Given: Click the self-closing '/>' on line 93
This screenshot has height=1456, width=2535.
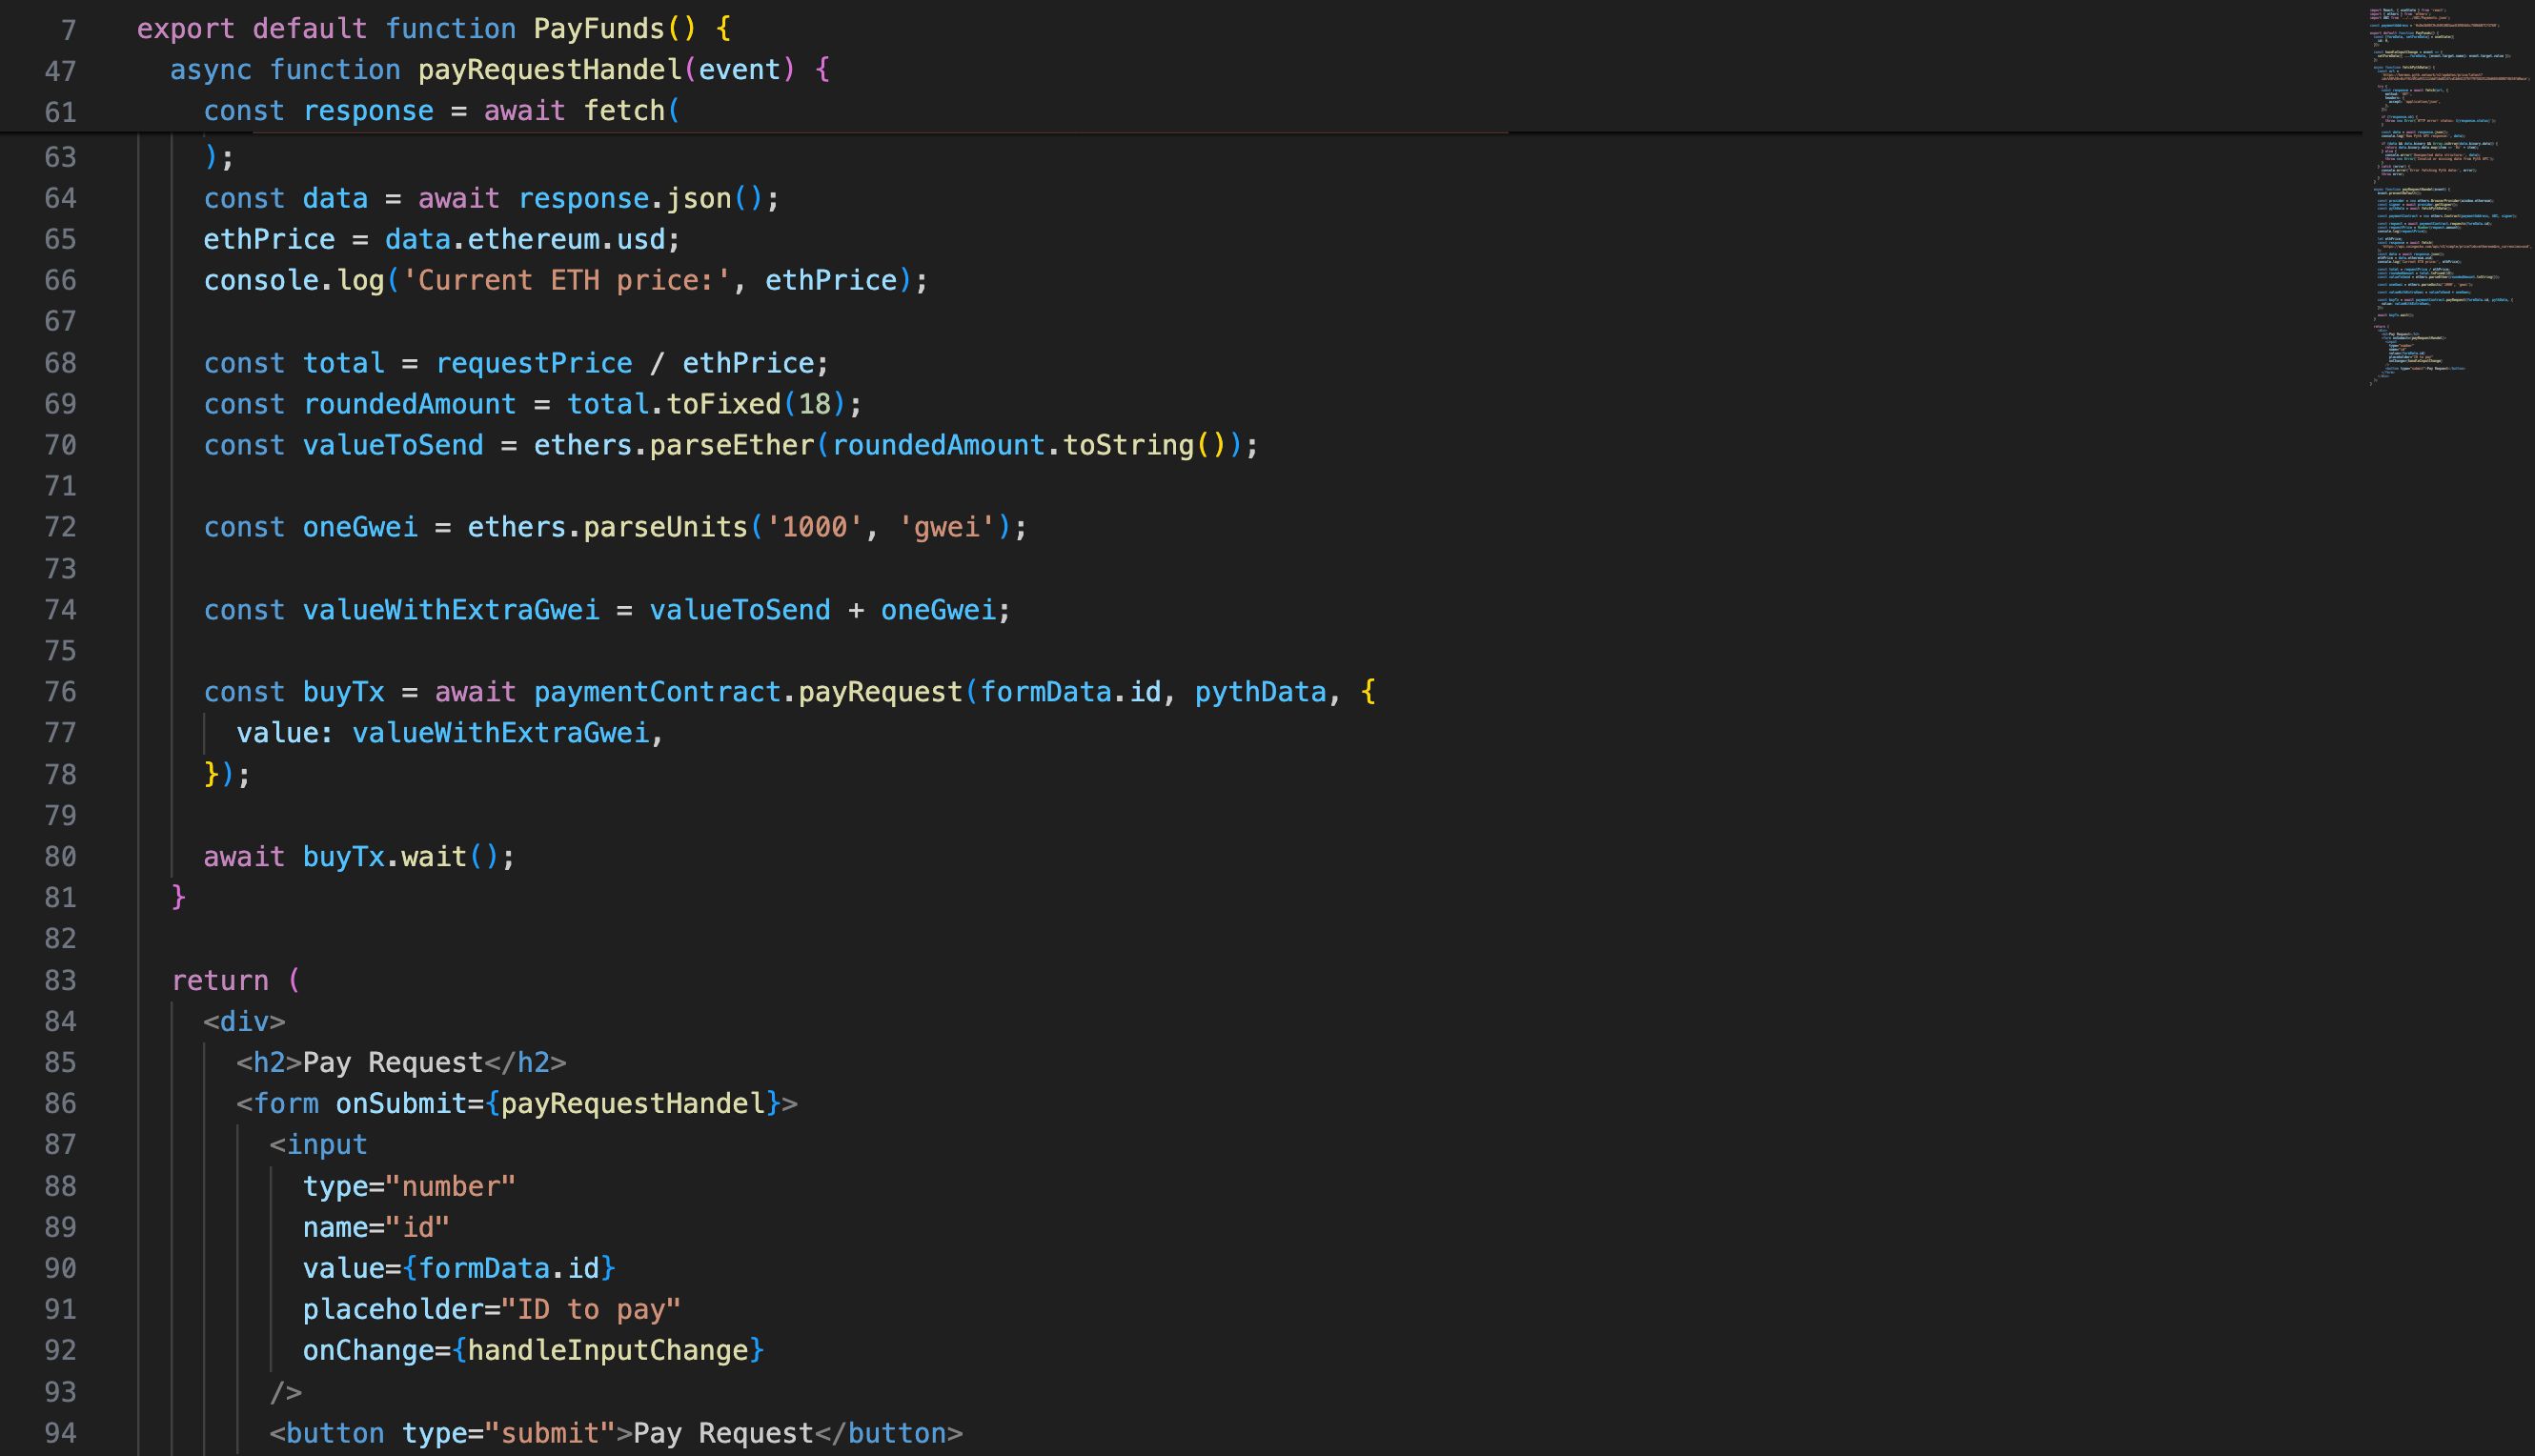Looking at the screenshot, I should [285, 1392].
